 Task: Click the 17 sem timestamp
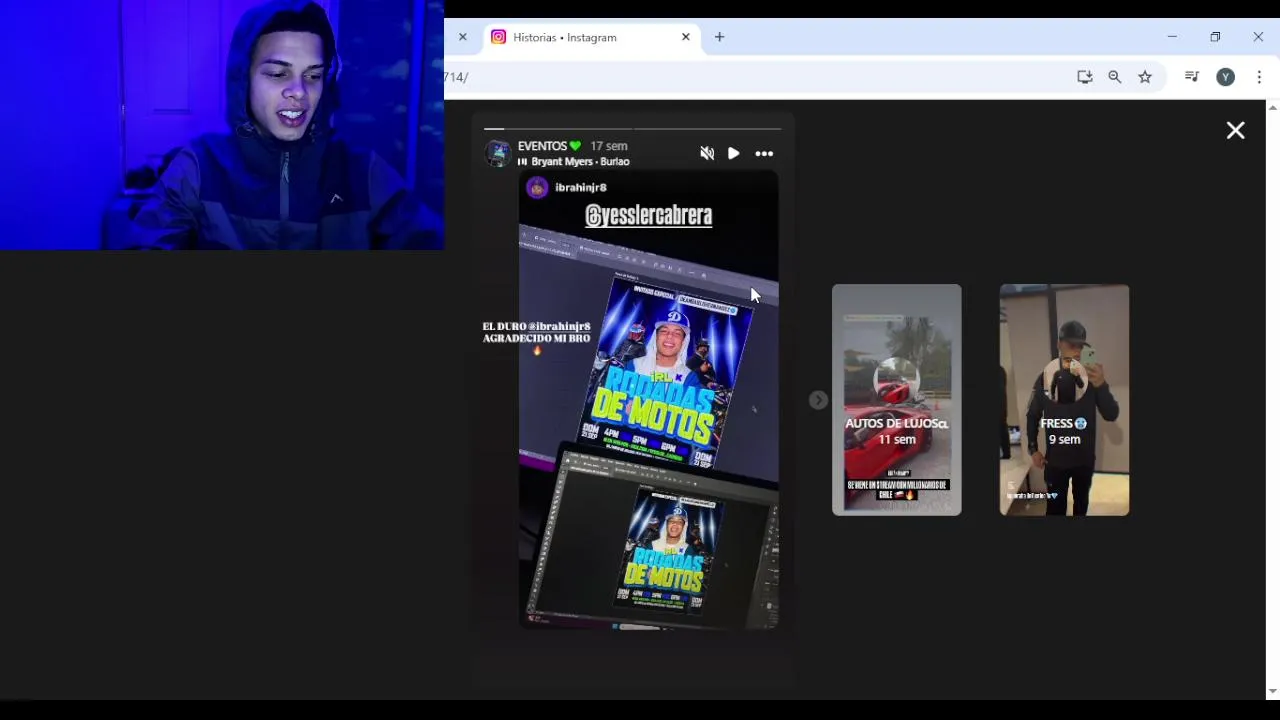pos(609,146)
